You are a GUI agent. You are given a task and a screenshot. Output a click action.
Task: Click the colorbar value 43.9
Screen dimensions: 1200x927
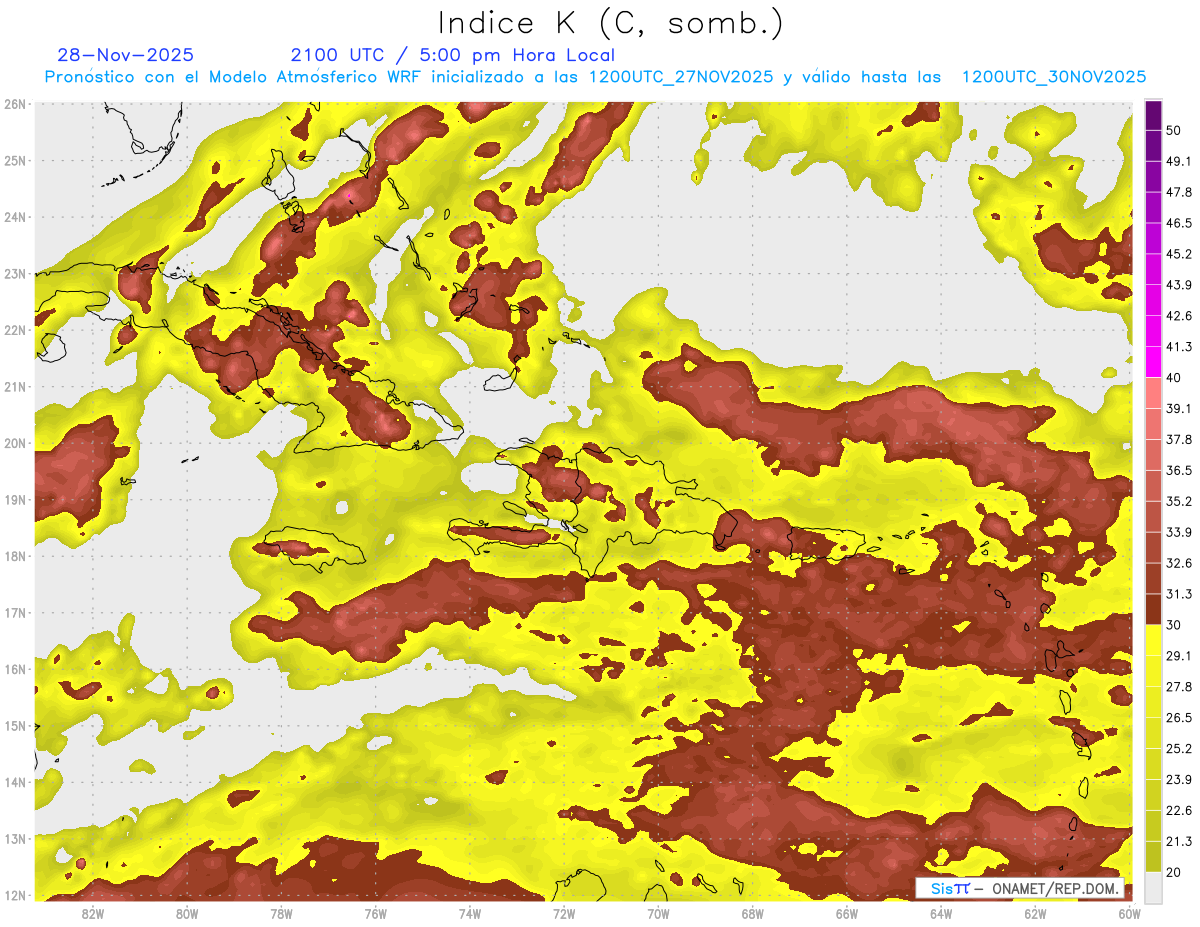1179,285
